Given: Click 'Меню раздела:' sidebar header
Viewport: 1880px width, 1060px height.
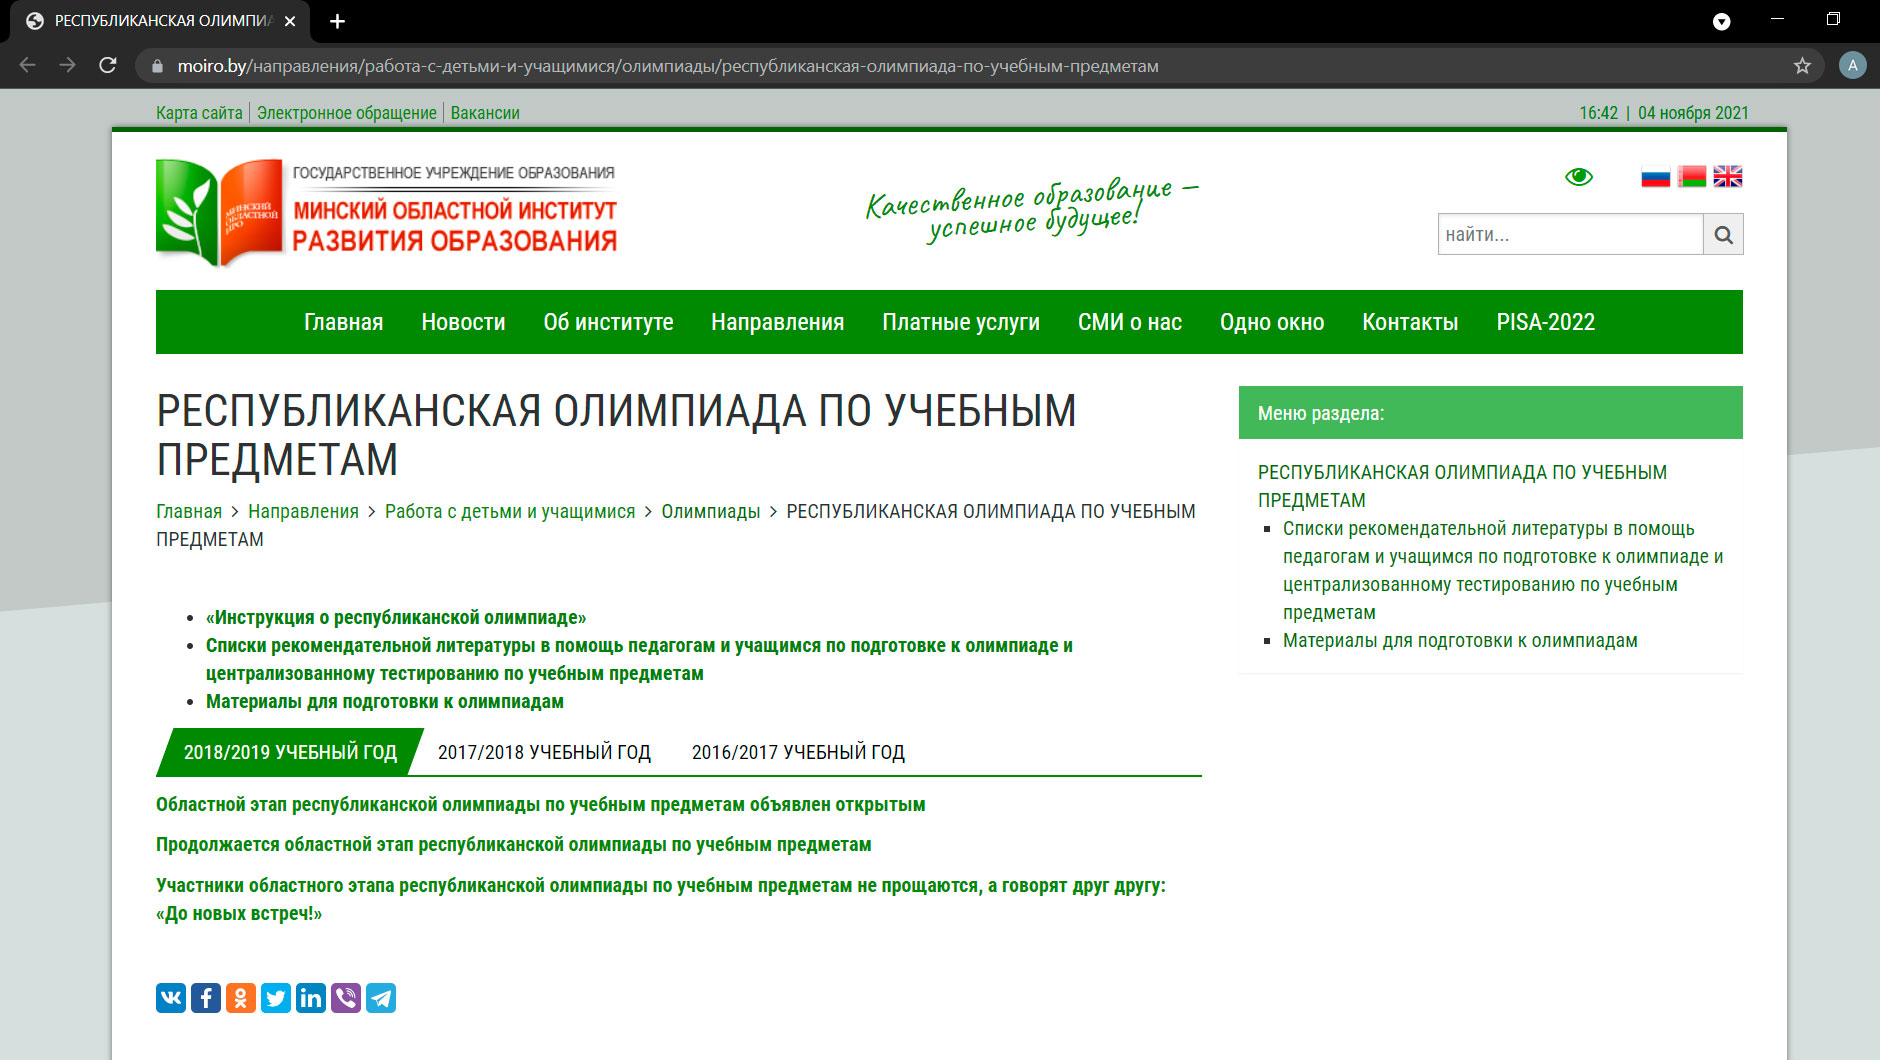Looking at the screenshot, I should pyautogui.click(x=1490, y=412).
